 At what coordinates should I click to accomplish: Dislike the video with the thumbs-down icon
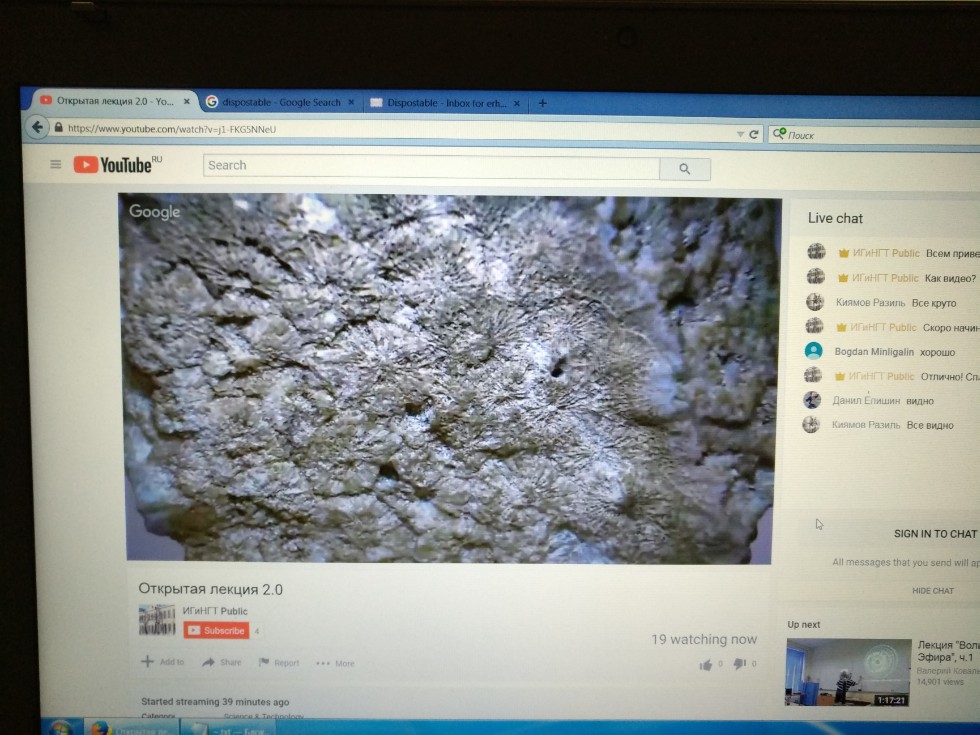click(x=740, y=664)
